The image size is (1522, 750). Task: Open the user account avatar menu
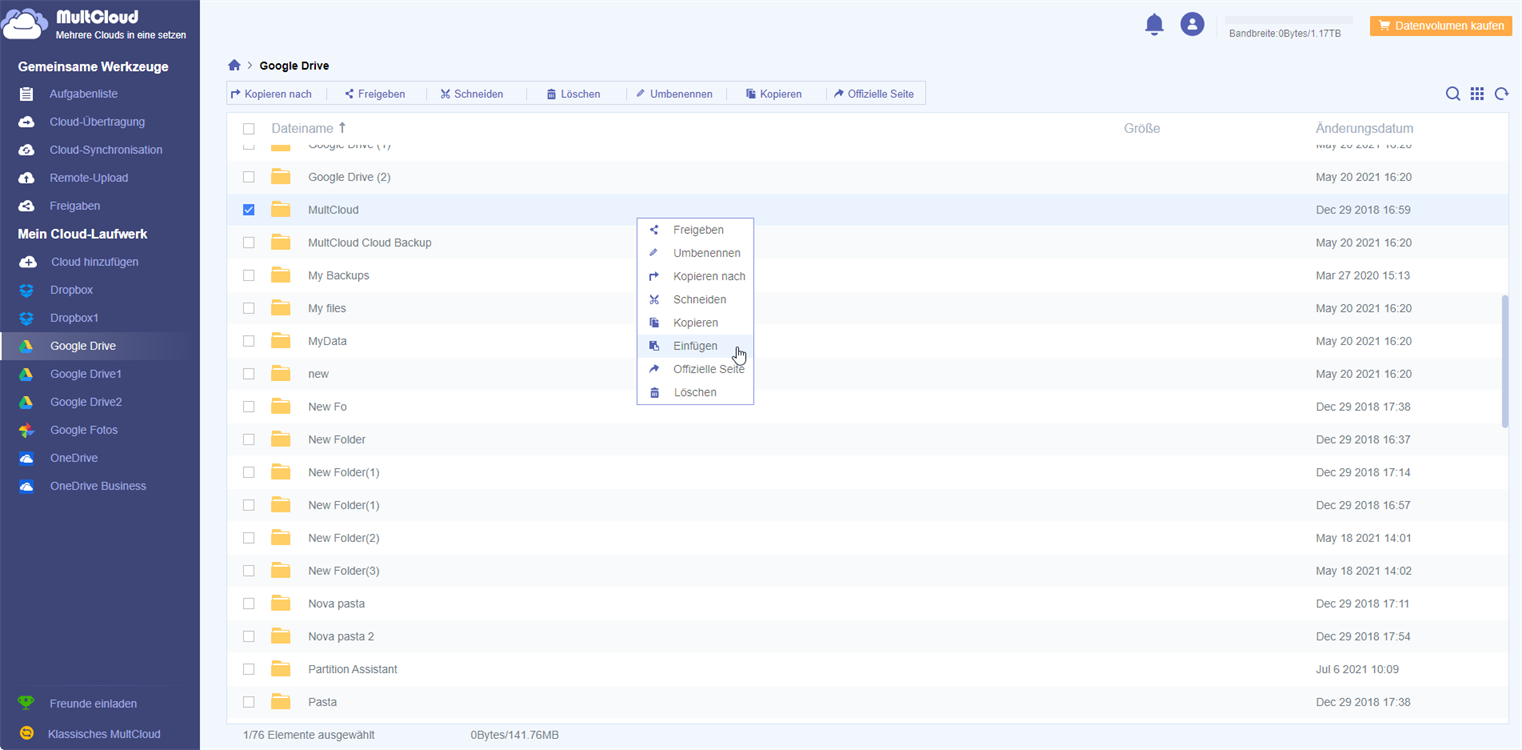click(1192, 24)
